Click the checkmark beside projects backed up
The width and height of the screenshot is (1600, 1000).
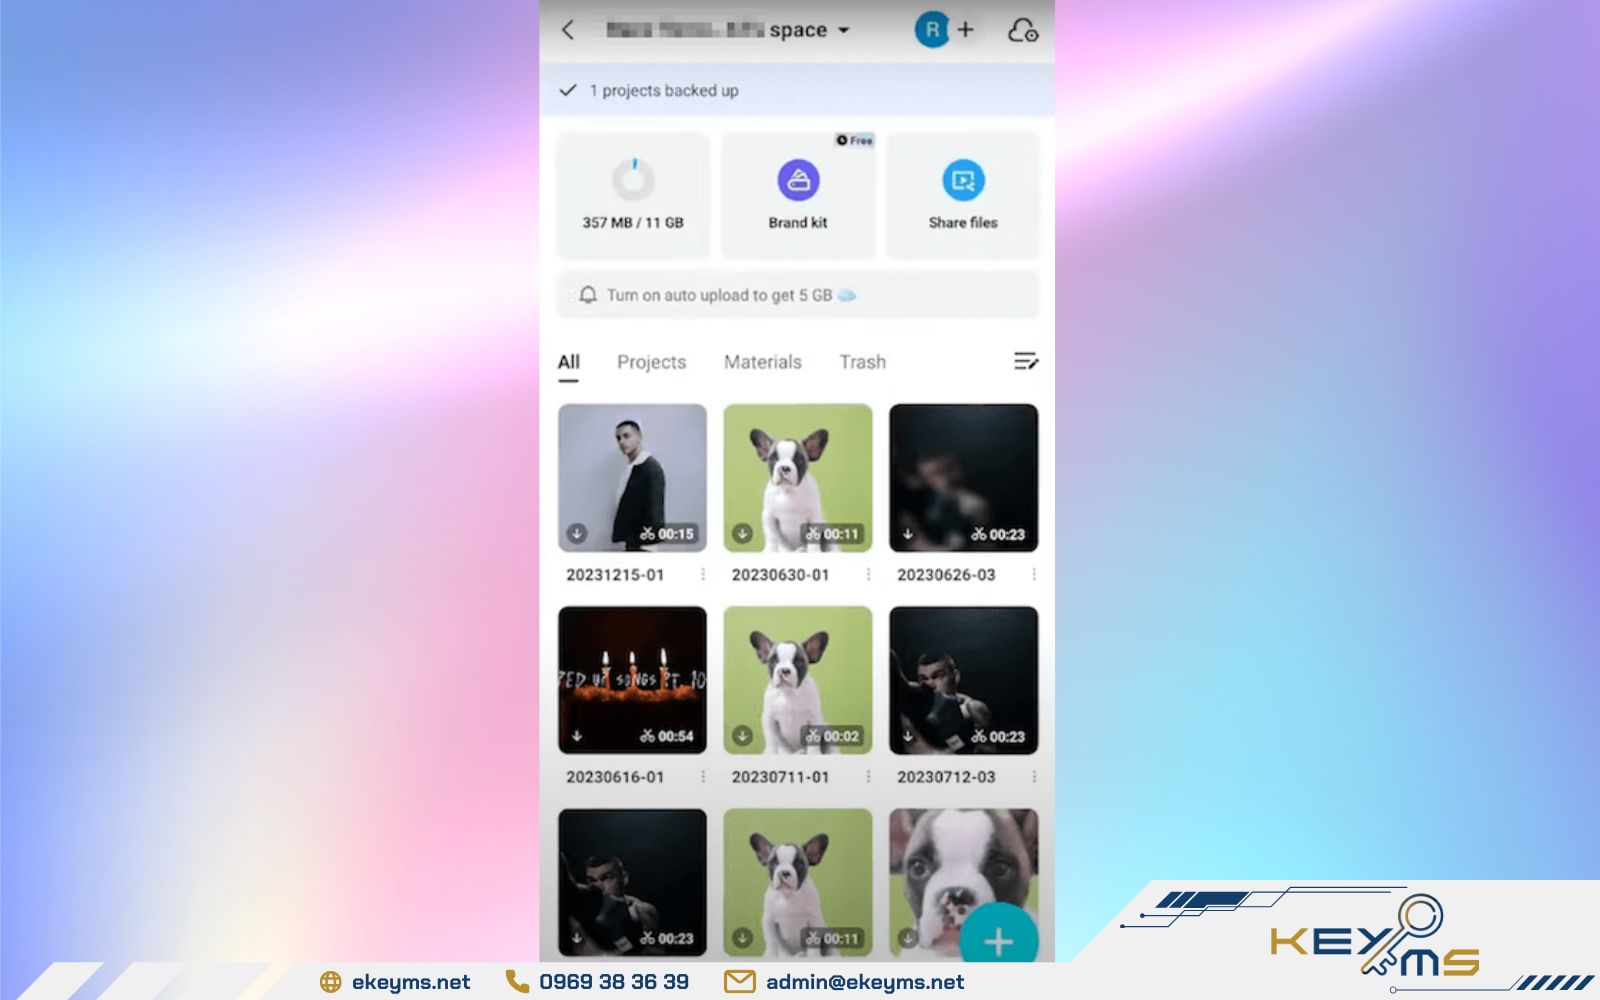(x=569, y=90)
